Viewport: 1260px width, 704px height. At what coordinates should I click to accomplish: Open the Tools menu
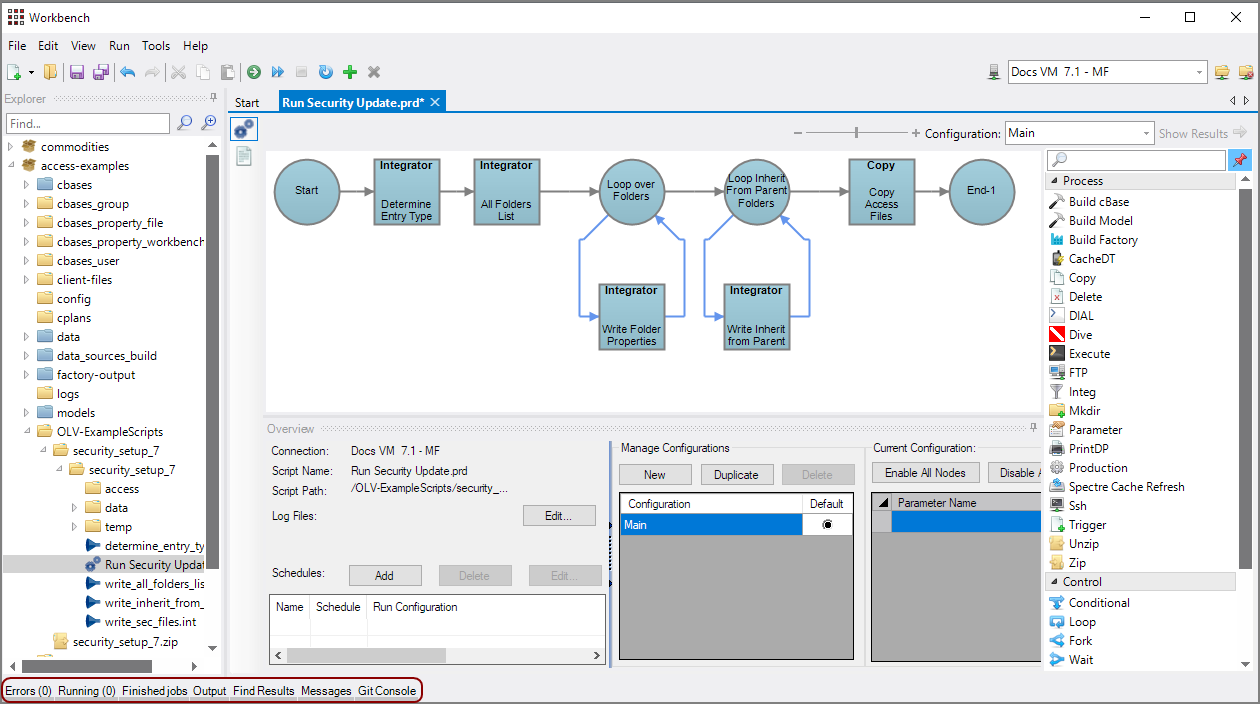coord(156,46)
